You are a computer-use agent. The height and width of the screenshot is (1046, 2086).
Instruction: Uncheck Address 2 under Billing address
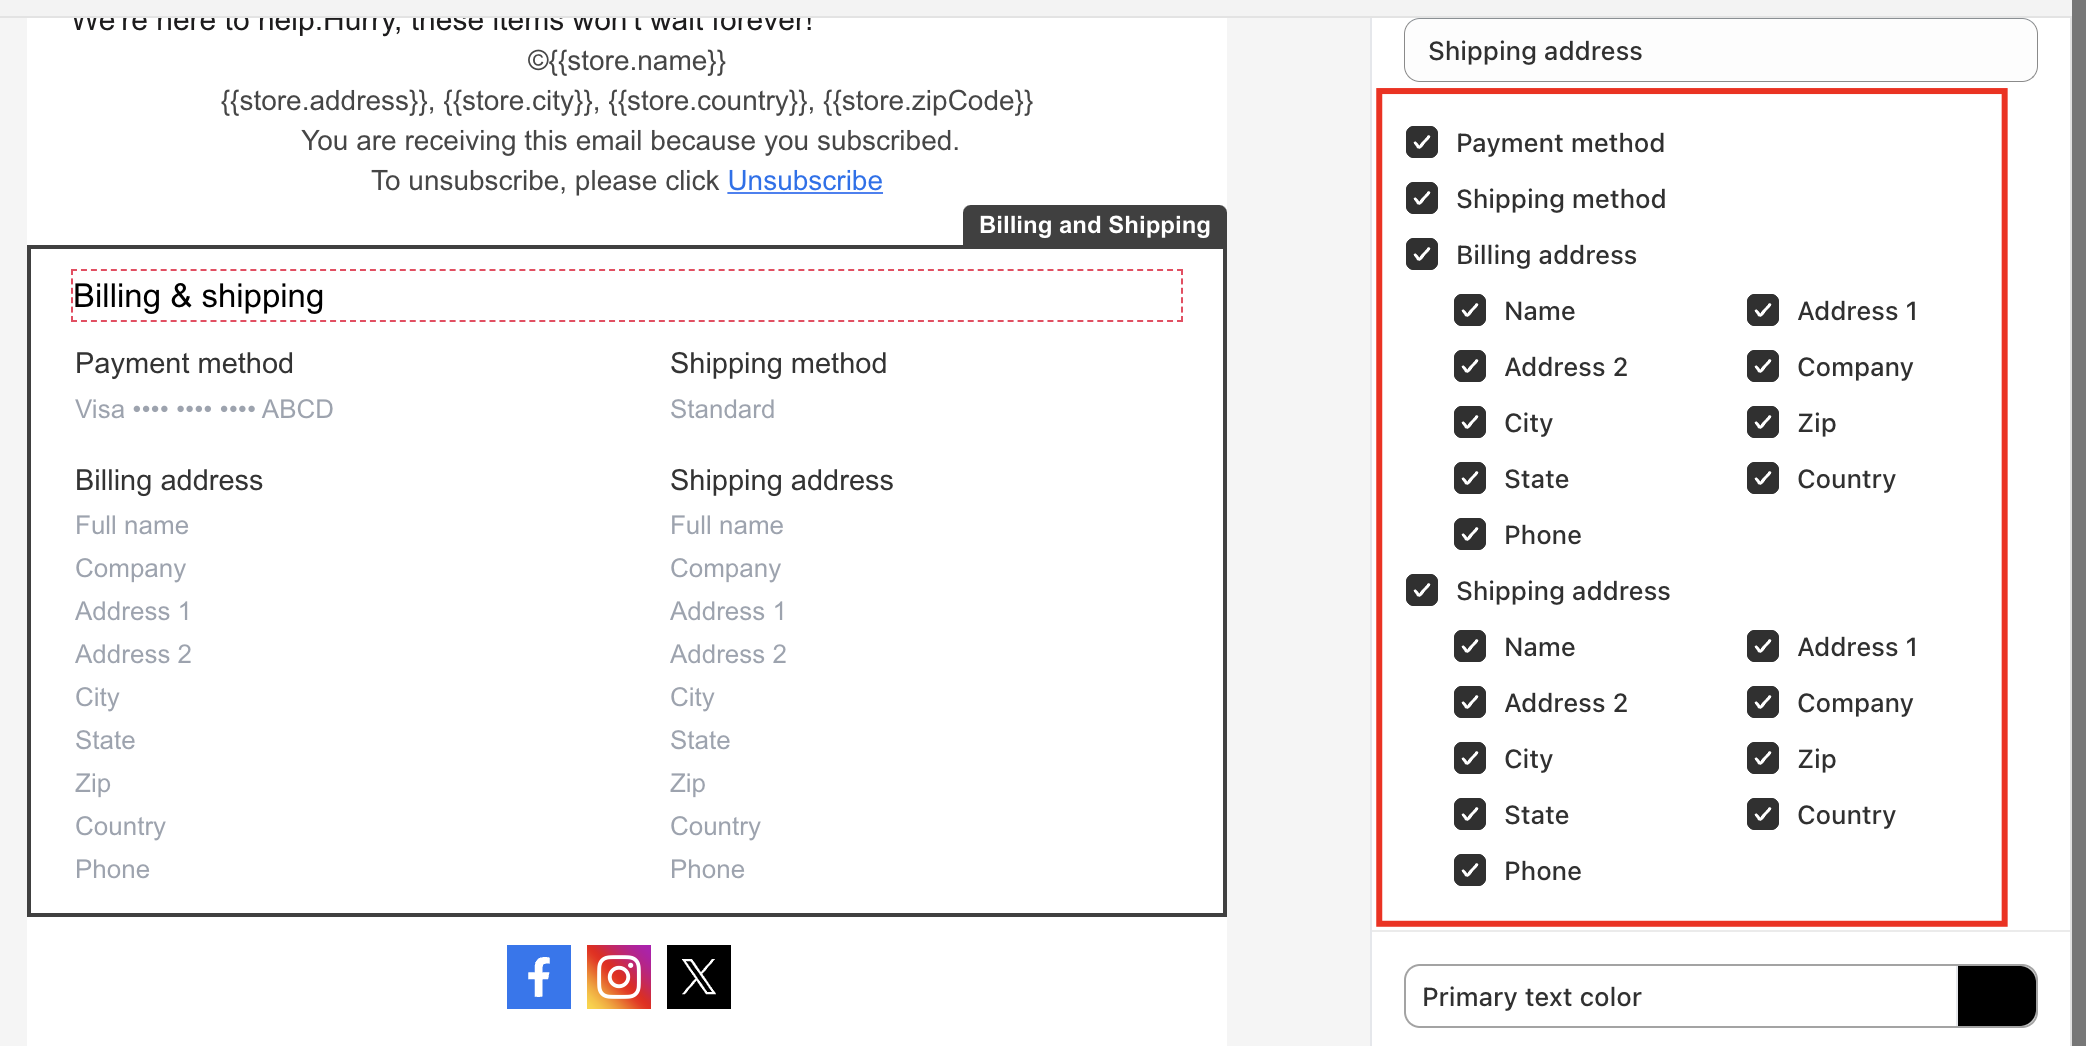[x=1470, y=367]
